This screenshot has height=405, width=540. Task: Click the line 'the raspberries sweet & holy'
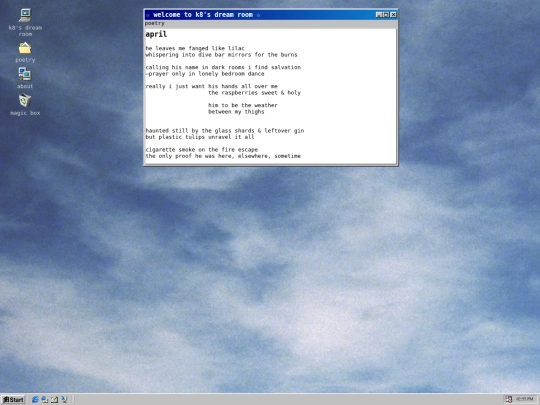click(x=255, y=93)
